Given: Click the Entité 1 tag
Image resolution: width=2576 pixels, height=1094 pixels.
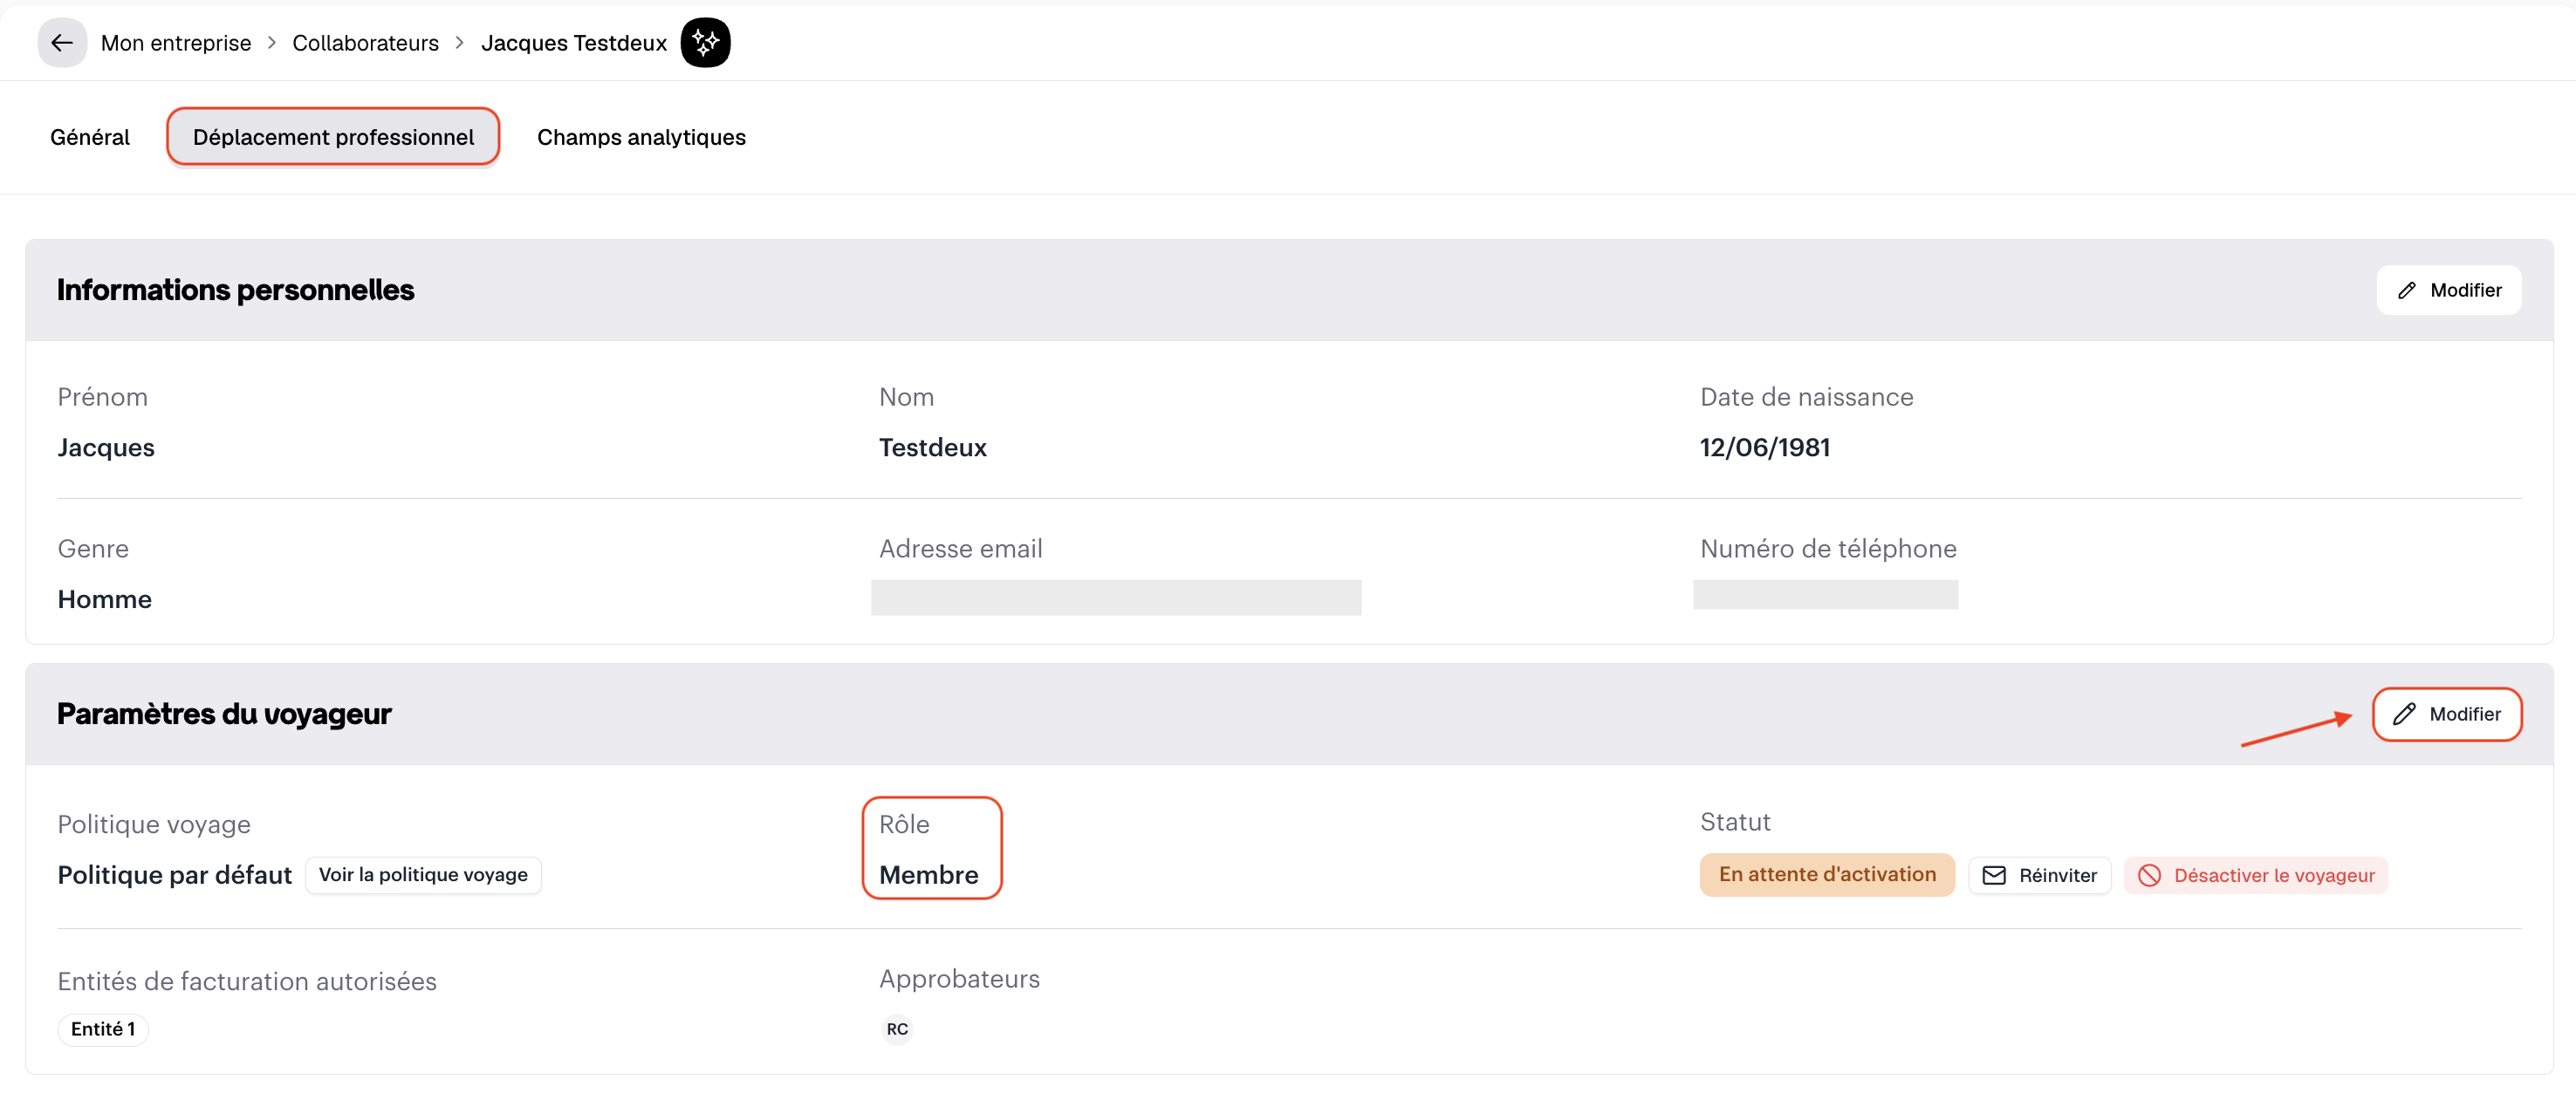Looking at the screenshot, I should (x=103, y=1029).
